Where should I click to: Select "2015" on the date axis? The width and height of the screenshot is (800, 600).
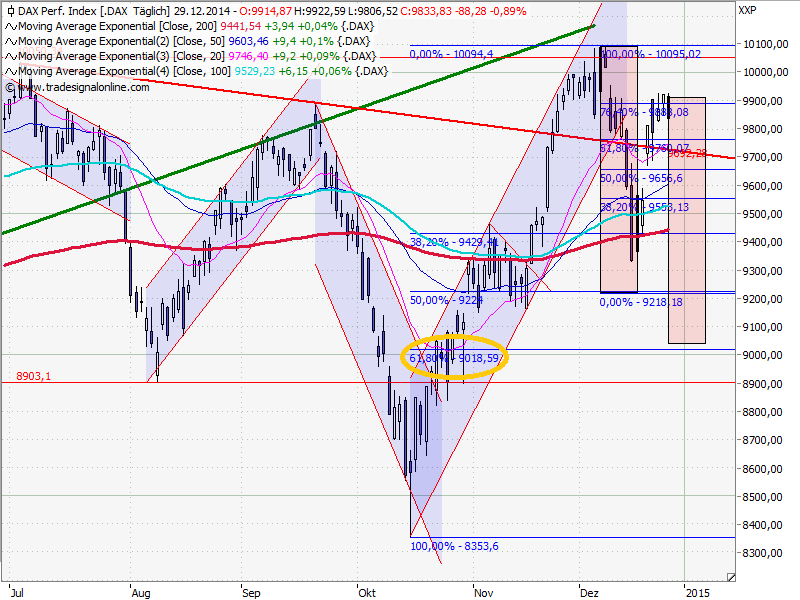tap(699, 592)
